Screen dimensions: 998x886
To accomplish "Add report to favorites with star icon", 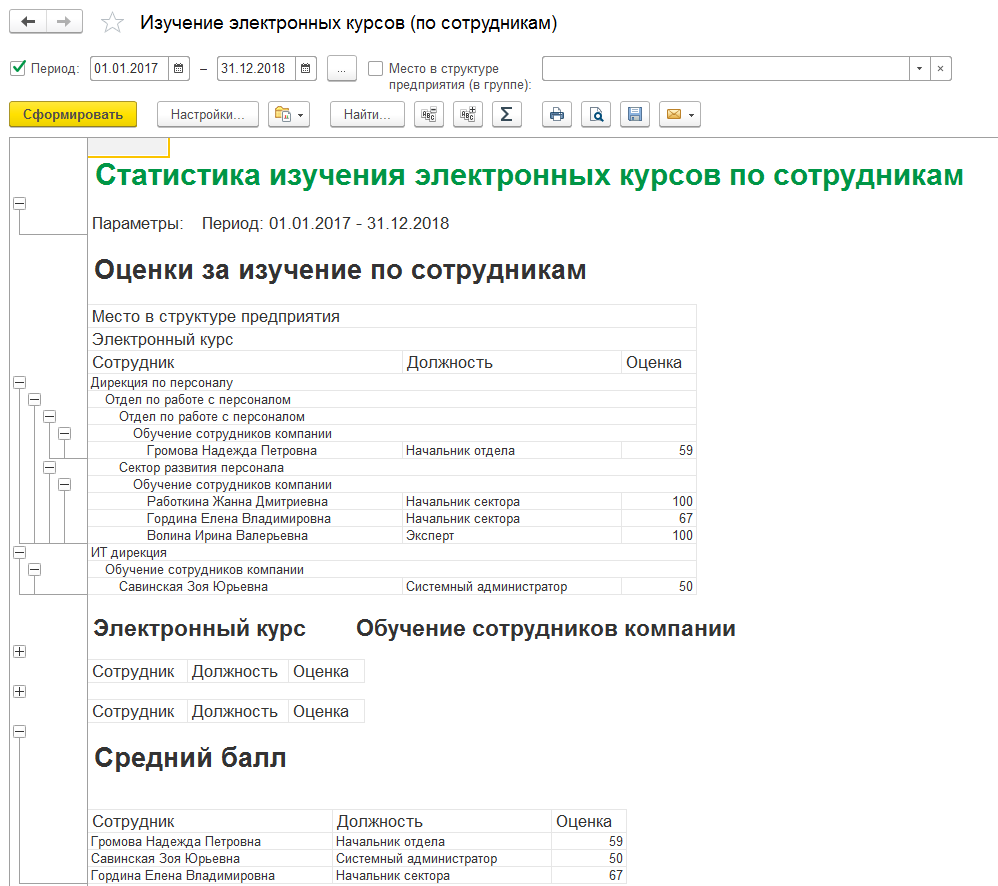I will (x=114, y=23).
